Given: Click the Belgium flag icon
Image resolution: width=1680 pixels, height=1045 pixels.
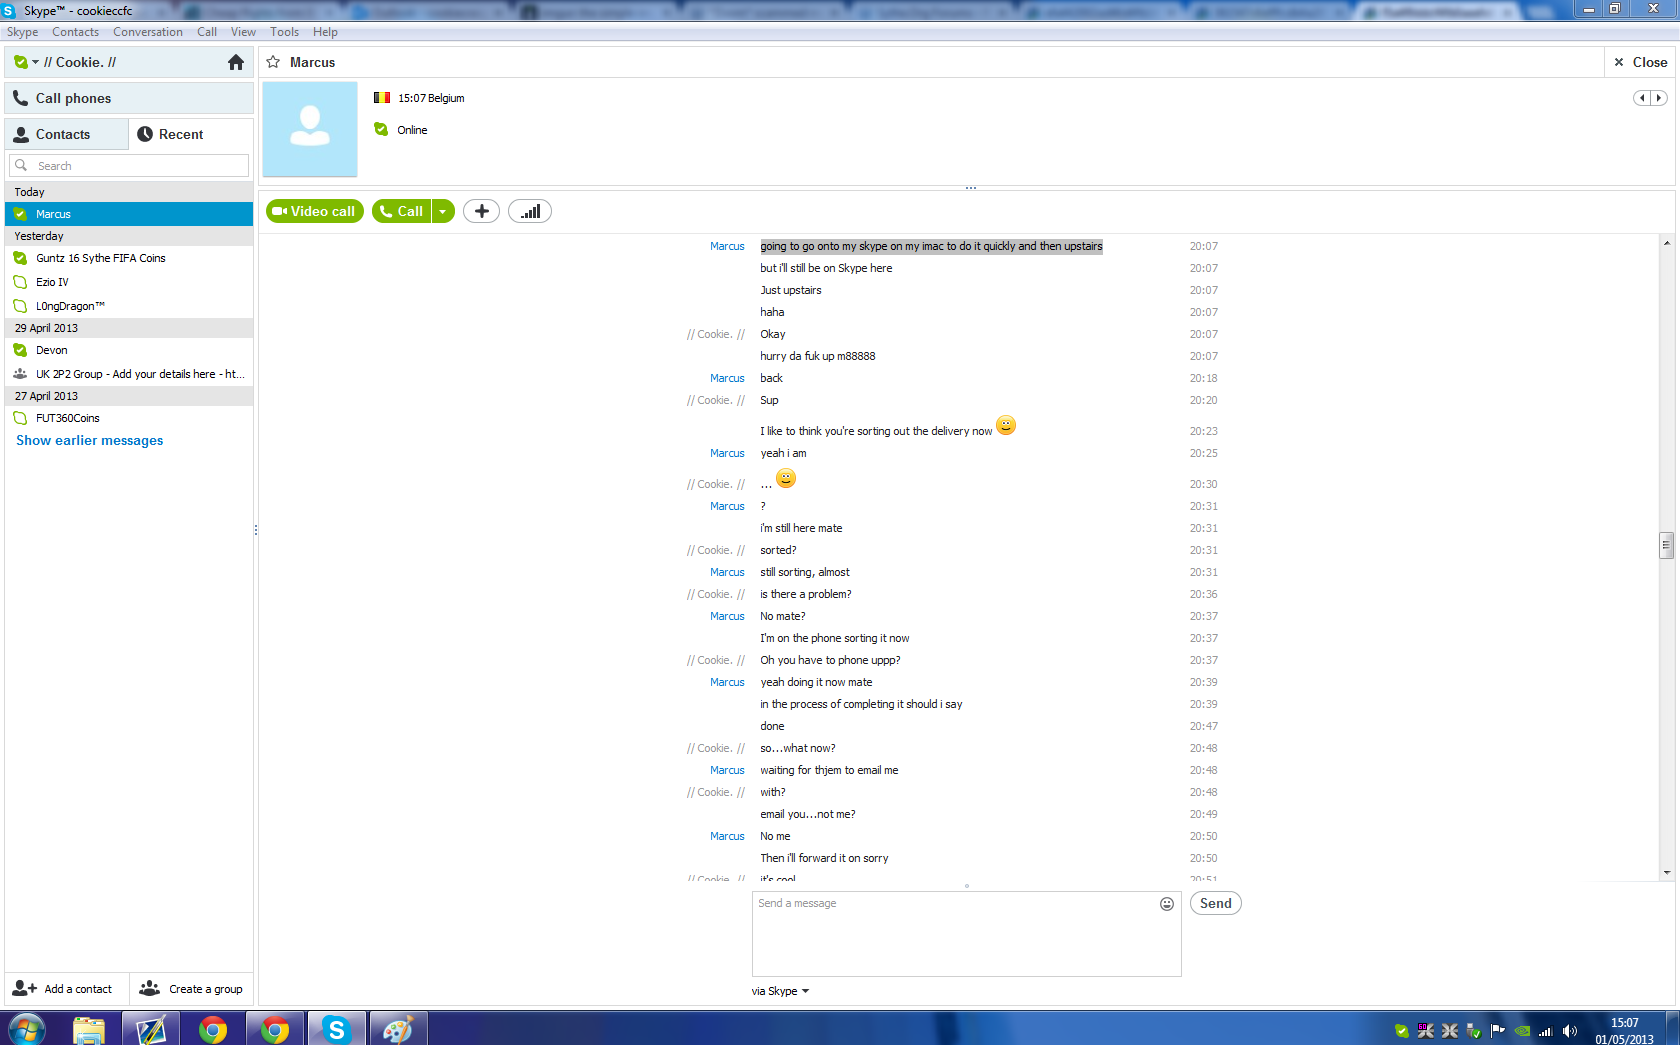Looking at the screenshot, I should pyautogui.click(x=382, y=98).
